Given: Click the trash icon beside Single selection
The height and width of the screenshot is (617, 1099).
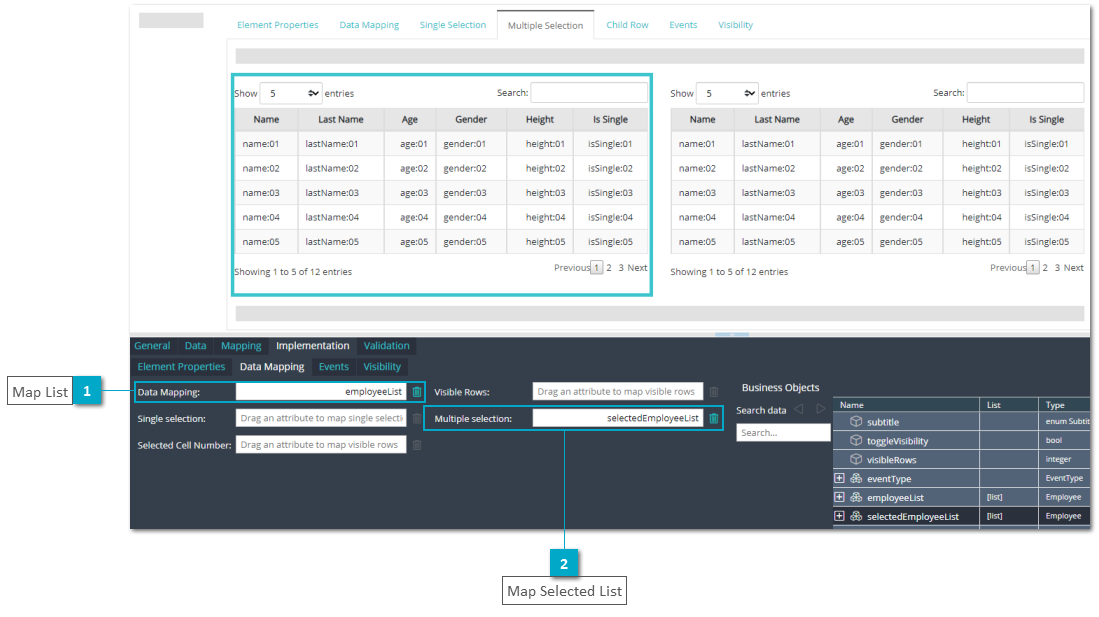Looking at the screenshot, I should click(x=417, y=419).
